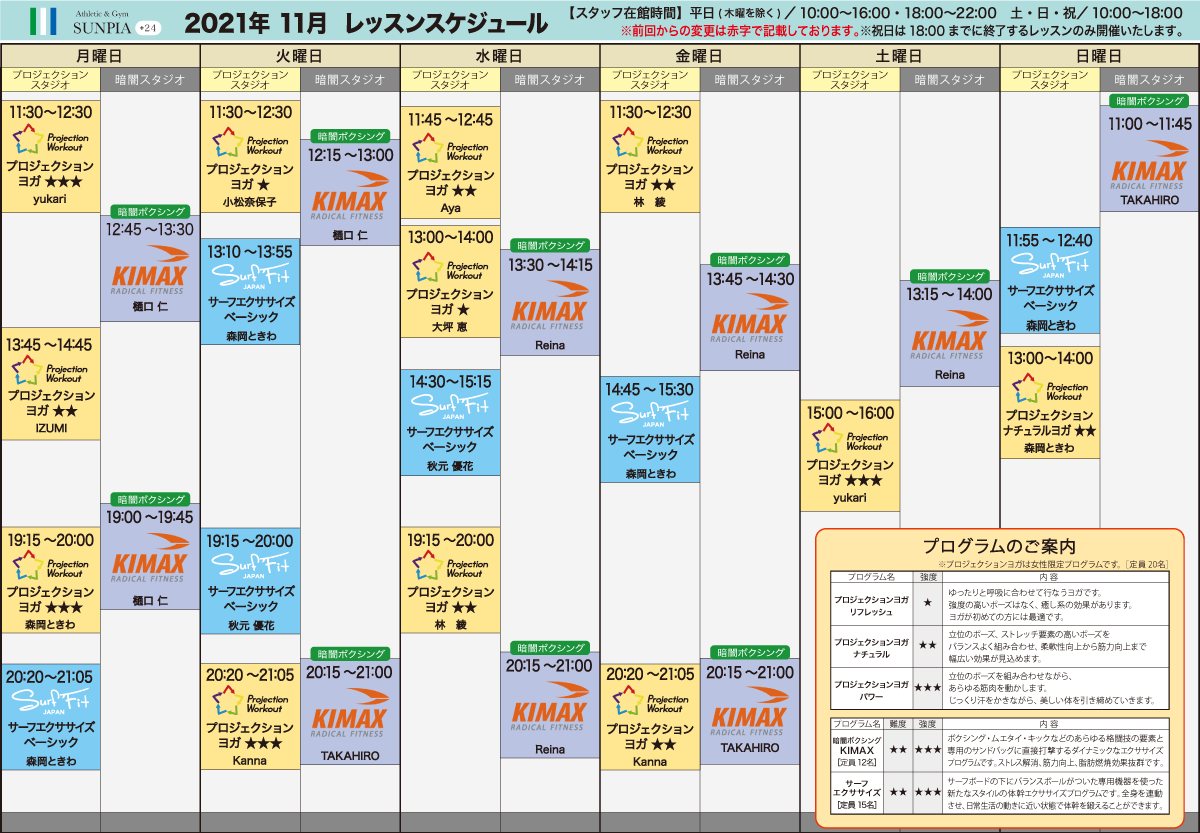Click instructor name Kanna in Friday 20:20 class
This screenshot has height=833, width=1200.
click(x=650, y=761)
